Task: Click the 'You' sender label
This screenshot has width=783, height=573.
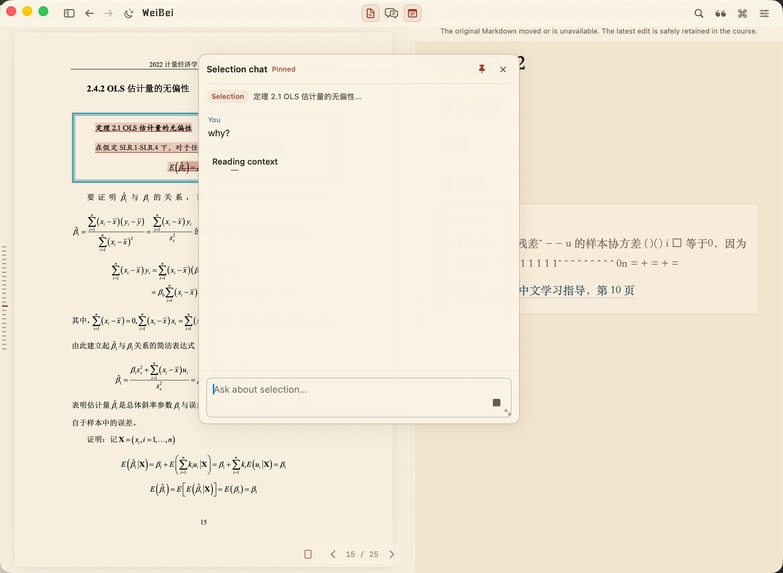Action: (x=214, y=119)
